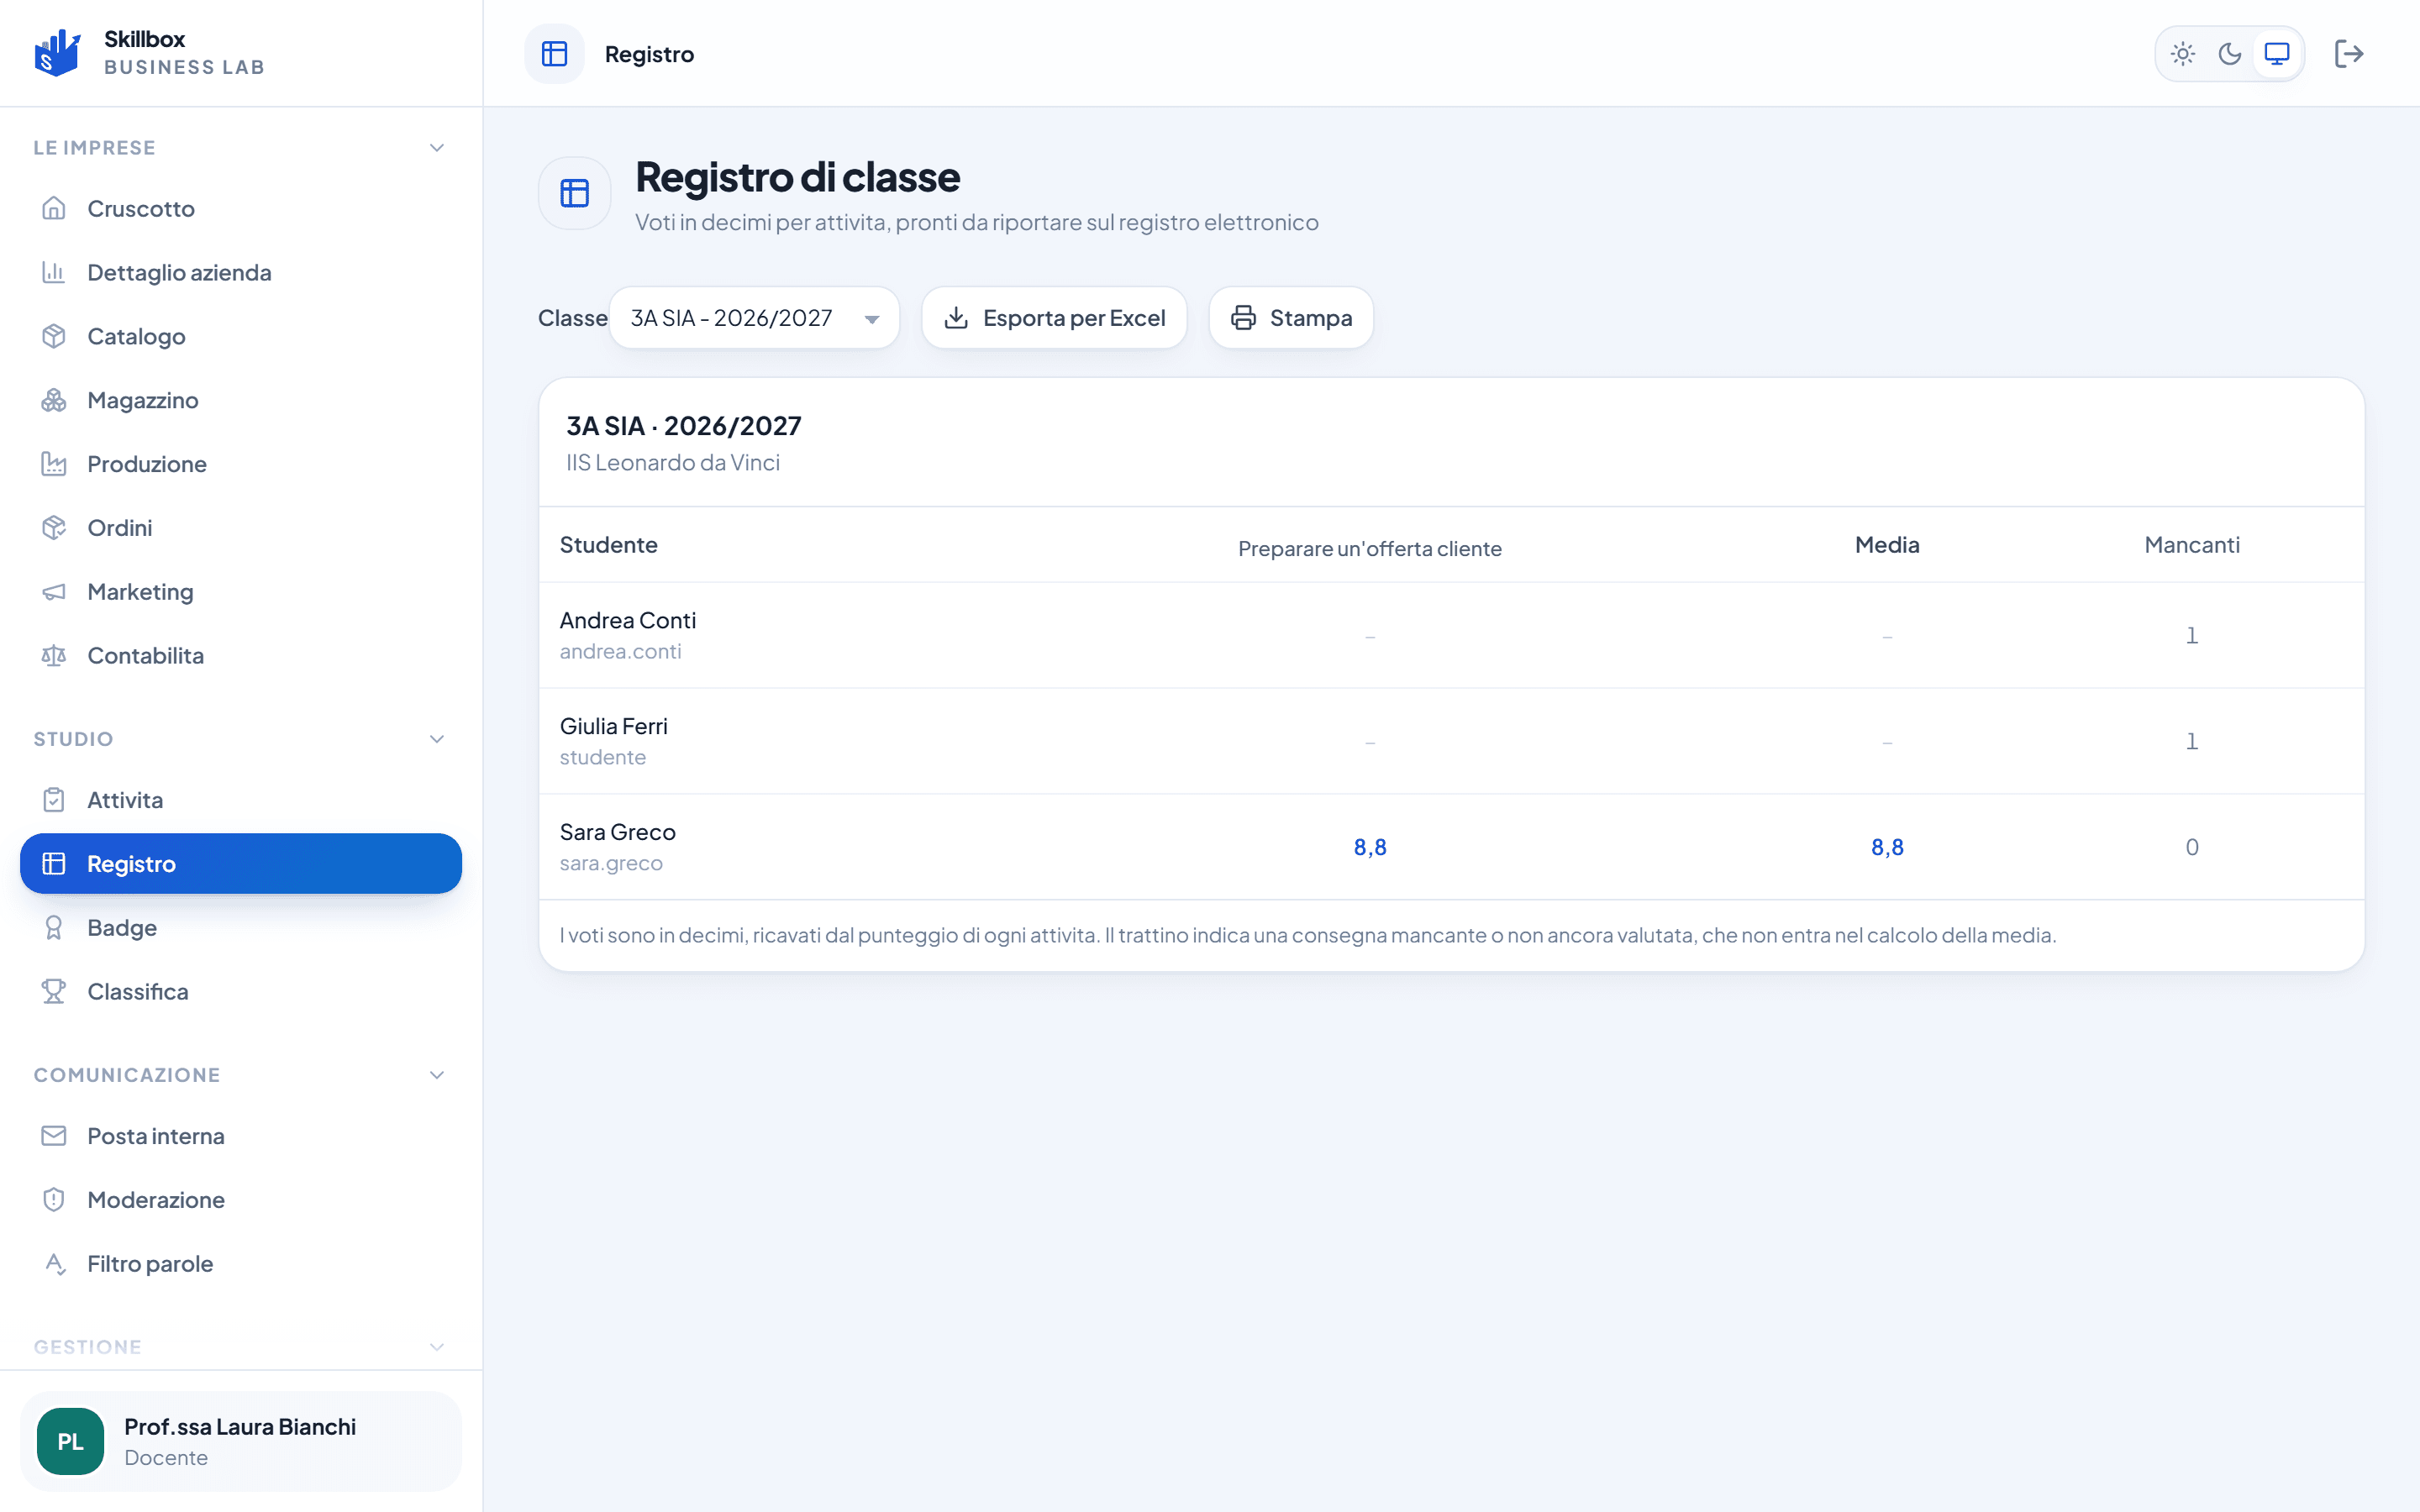Screen dimensions: 2420x1512
Task: Click the PL user avatar
Action: coord(70,1441)
